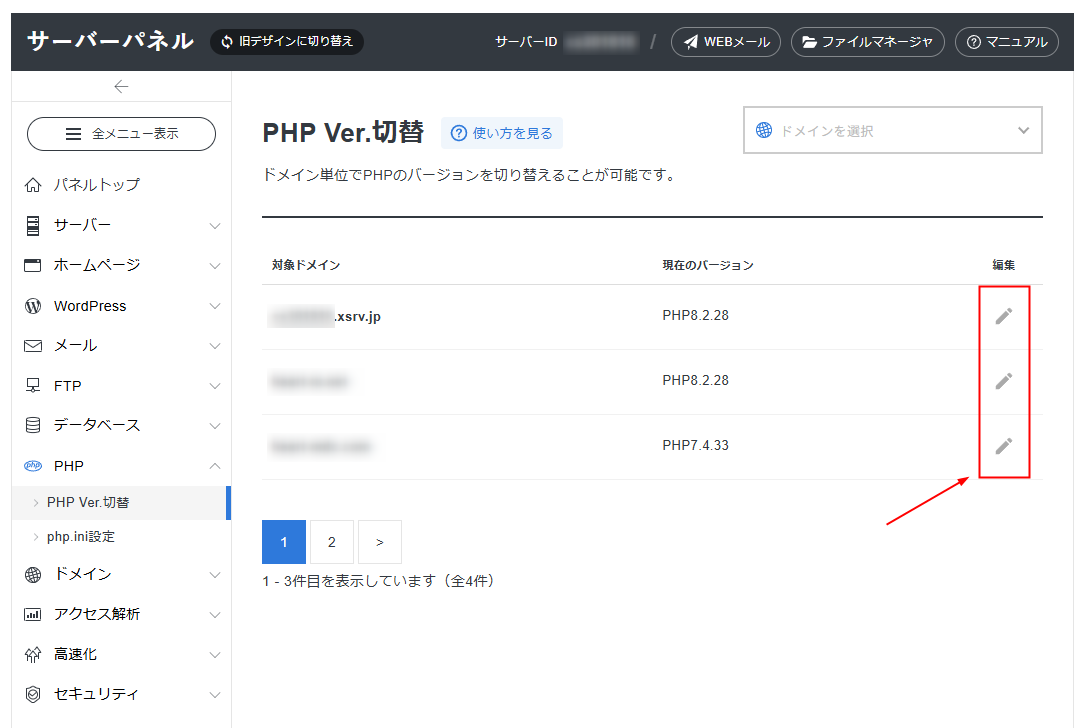
Task: Open the マニュアル help button
Action: coord(1007,42)
